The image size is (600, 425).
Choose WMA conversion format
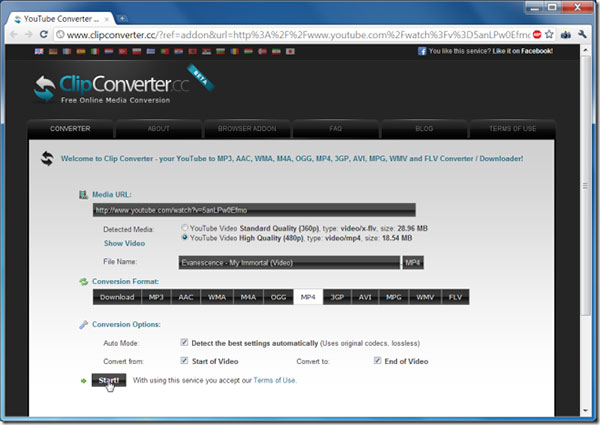tap(217, 297)
